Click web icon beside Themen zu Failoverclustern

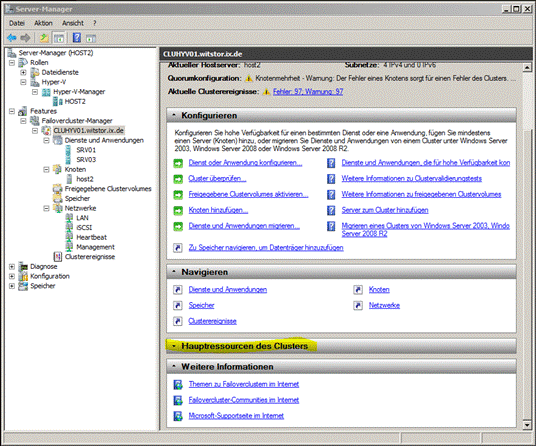[x=178, y=384]
